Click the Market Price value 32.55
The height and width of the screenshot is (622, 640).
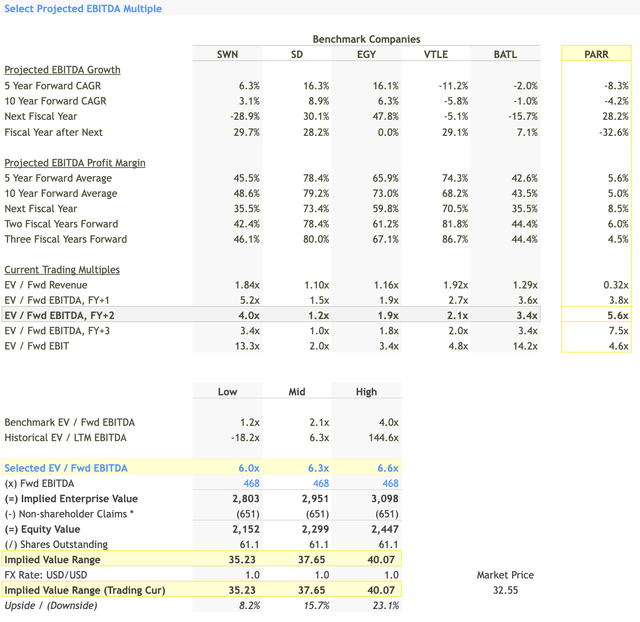tap(507, 591)
